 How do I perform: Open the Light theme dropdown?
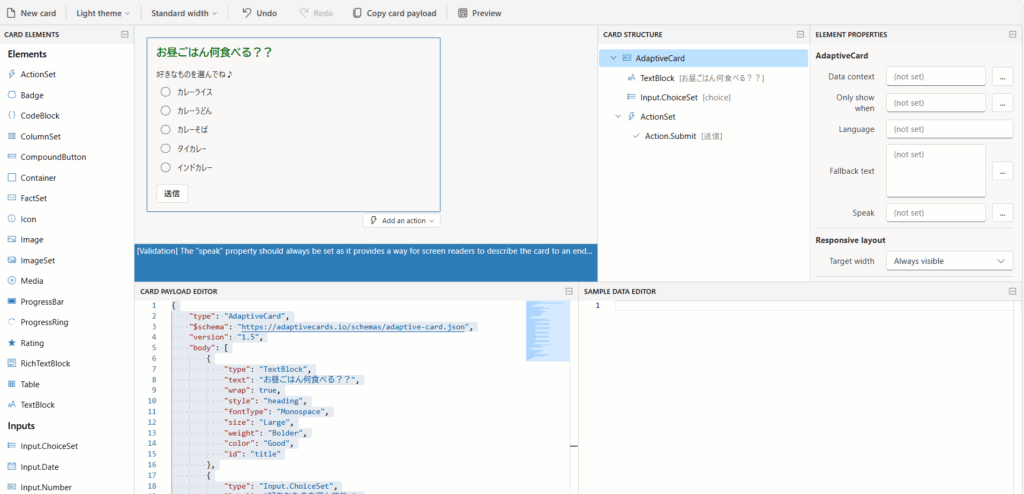point(103,13)
